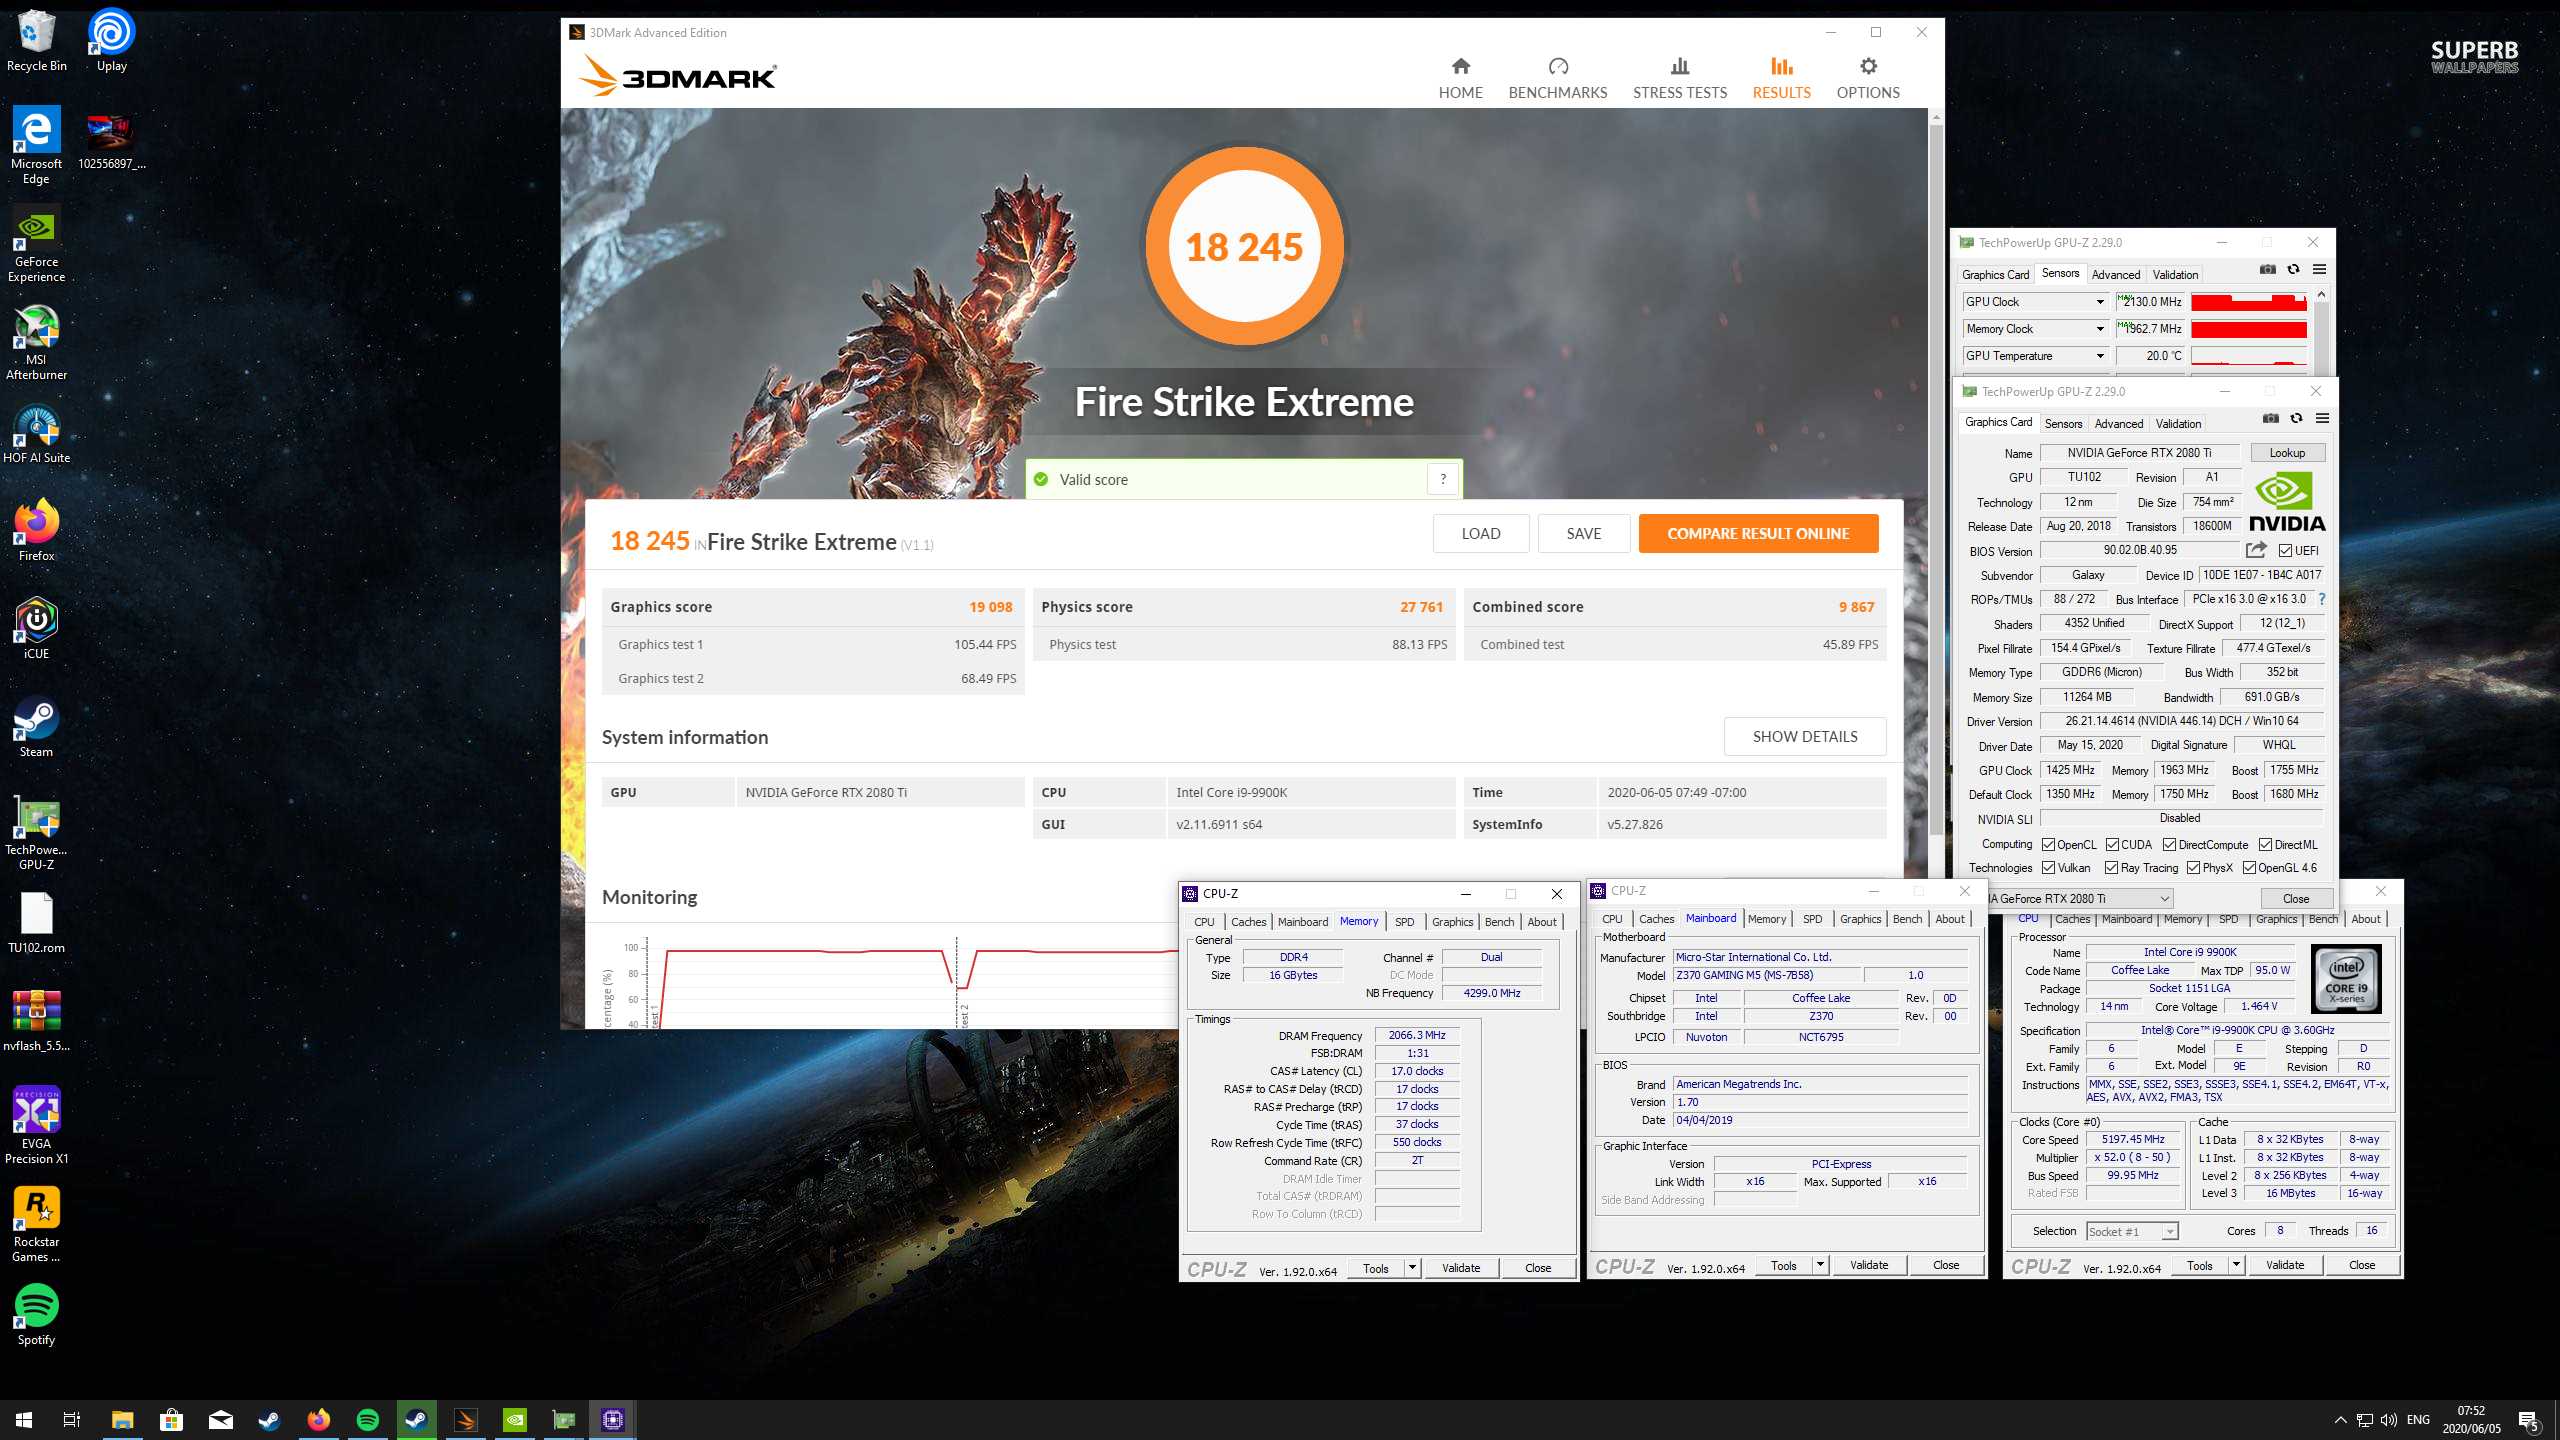
Task: Open 3DMark OPTIONS
Action: (x=1868, y=78)
